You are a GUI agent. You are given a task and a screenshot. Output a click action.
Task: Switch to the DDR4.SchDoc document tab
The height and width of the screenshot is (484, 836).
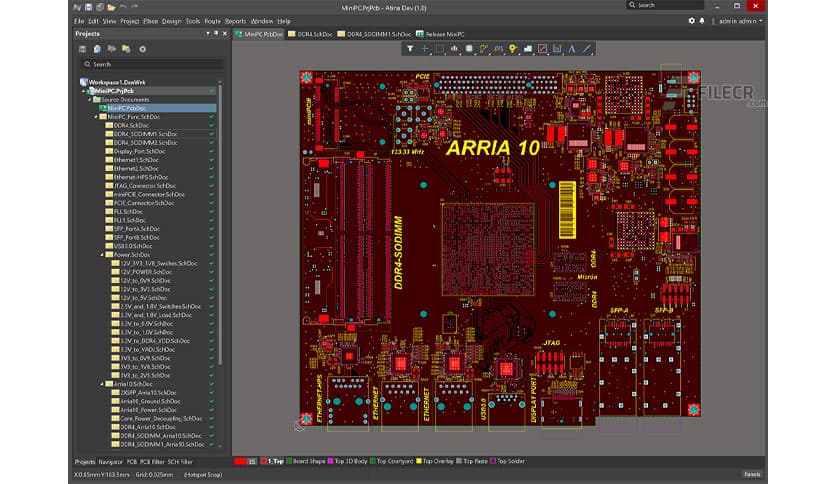pos(310,34)
